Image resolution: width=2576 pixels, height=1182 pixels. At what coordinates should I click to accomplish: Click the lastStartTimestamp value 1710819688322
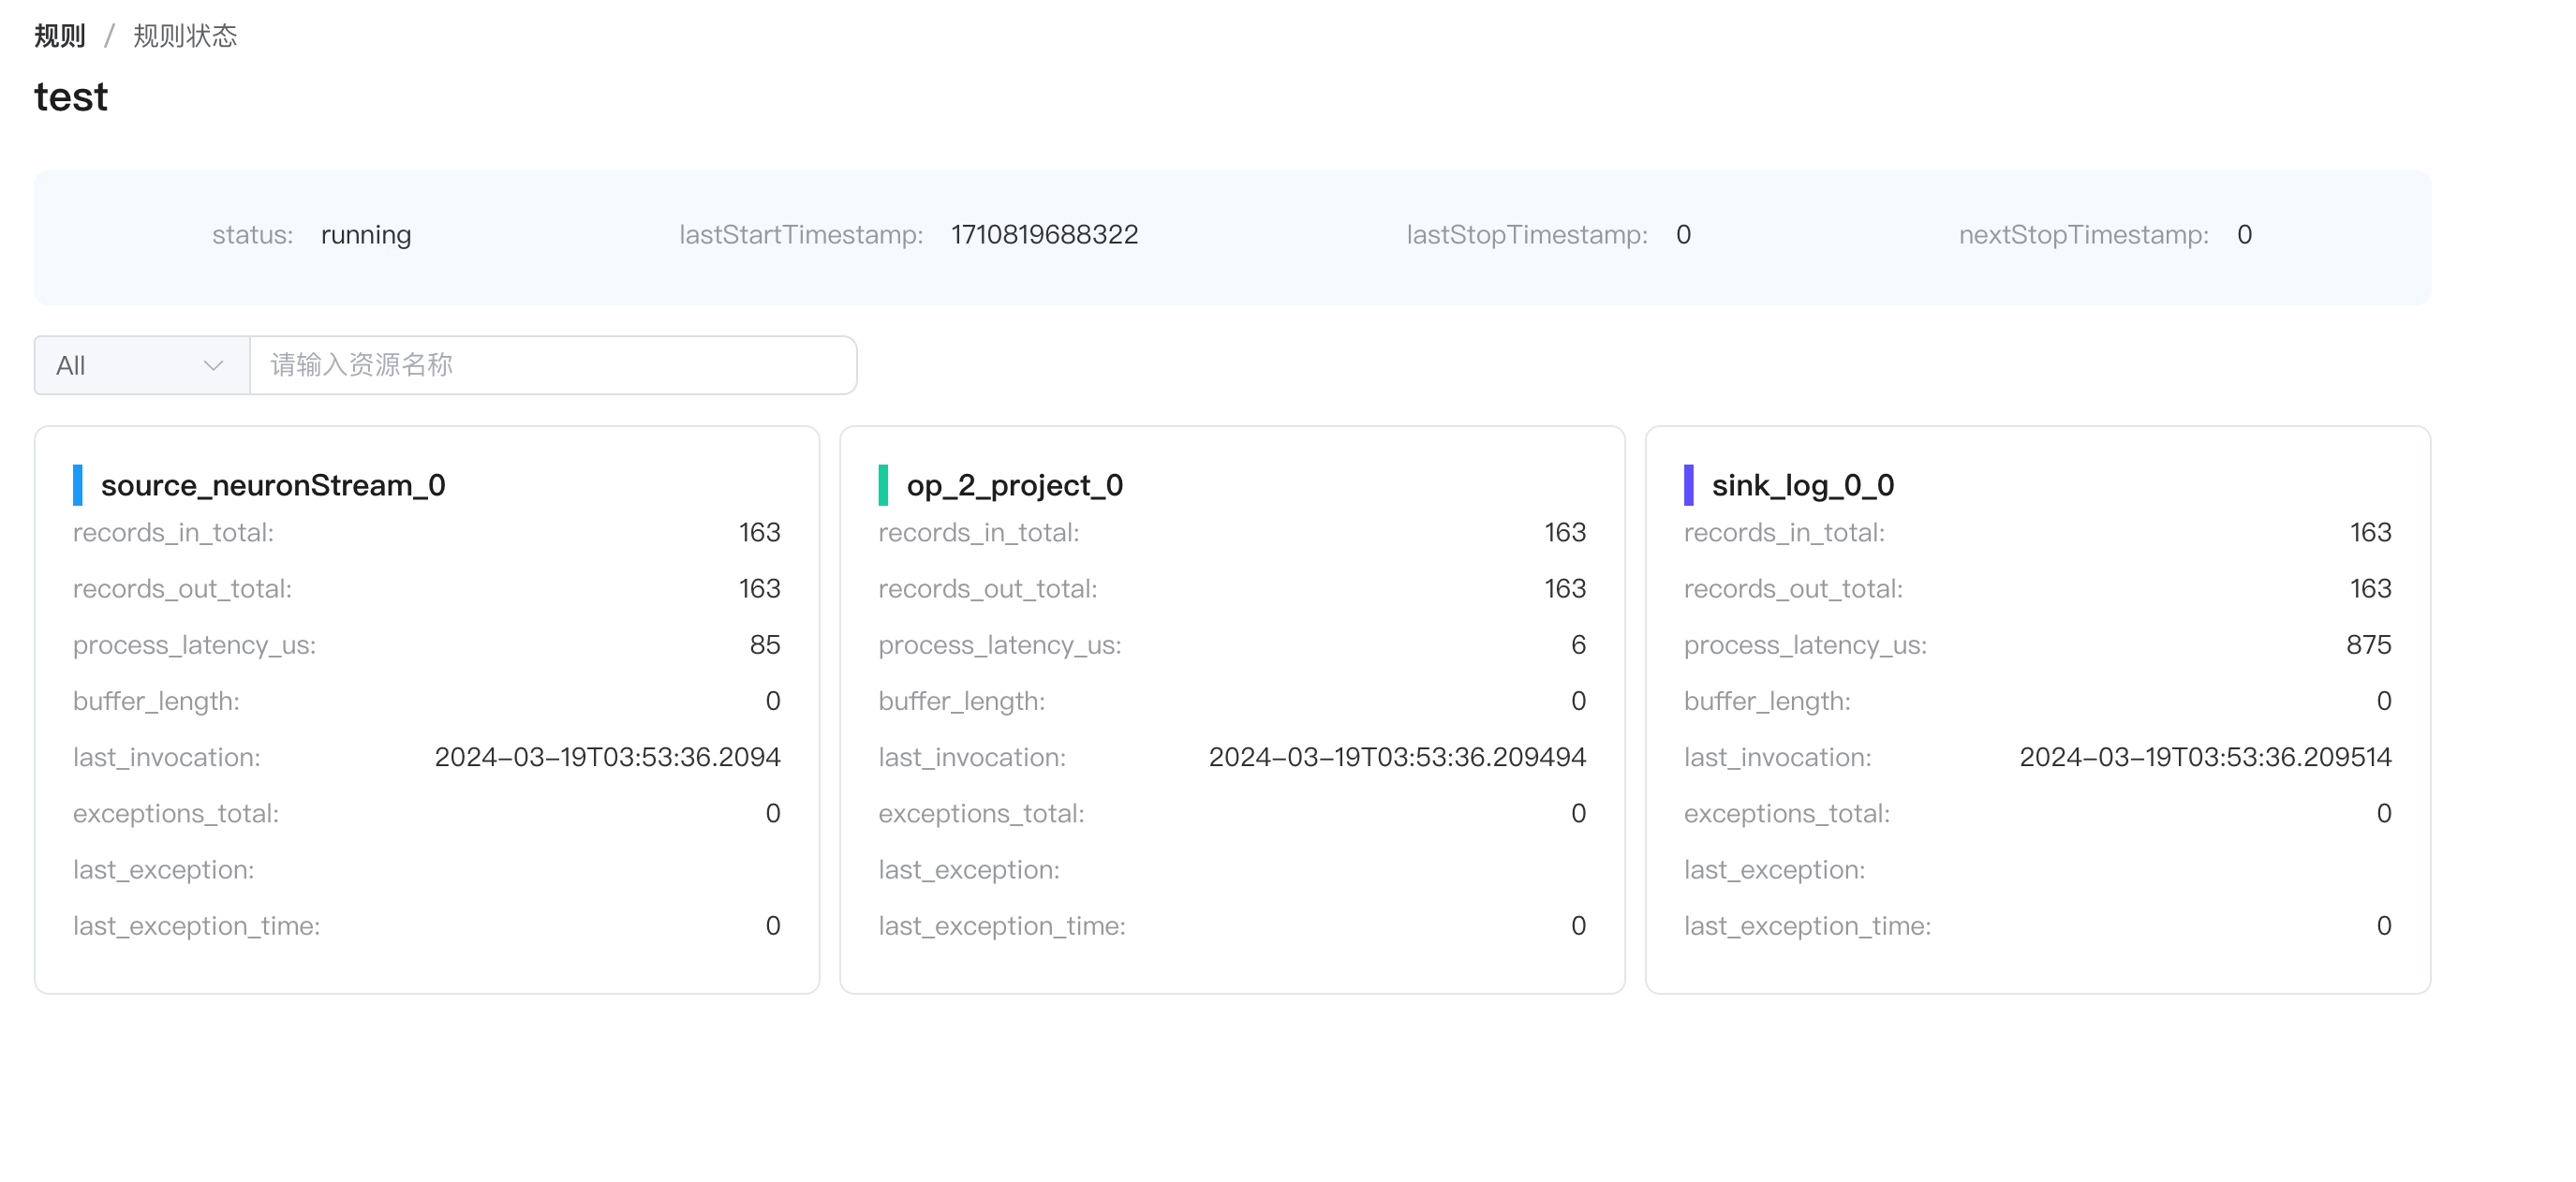[1044, 235]
